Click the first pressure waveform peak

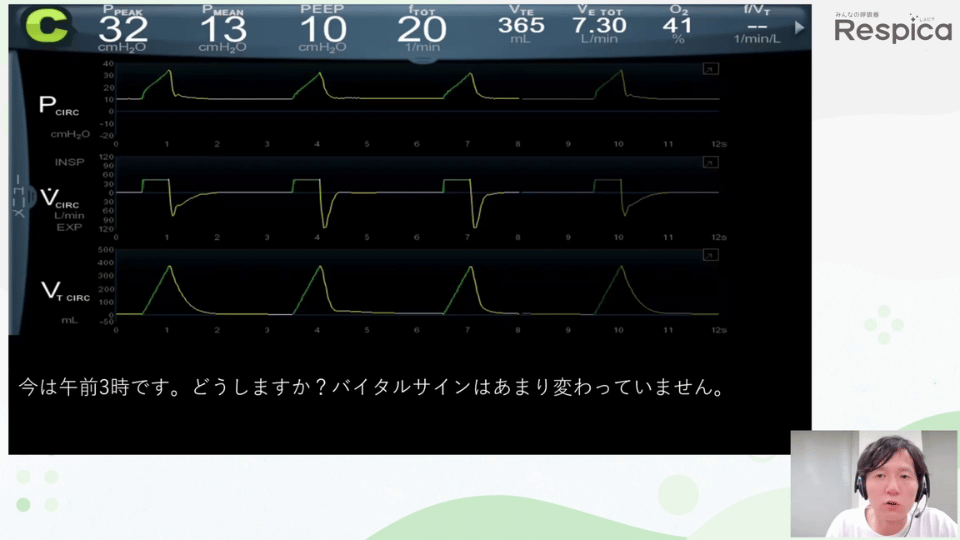click(x=170, y=72)
